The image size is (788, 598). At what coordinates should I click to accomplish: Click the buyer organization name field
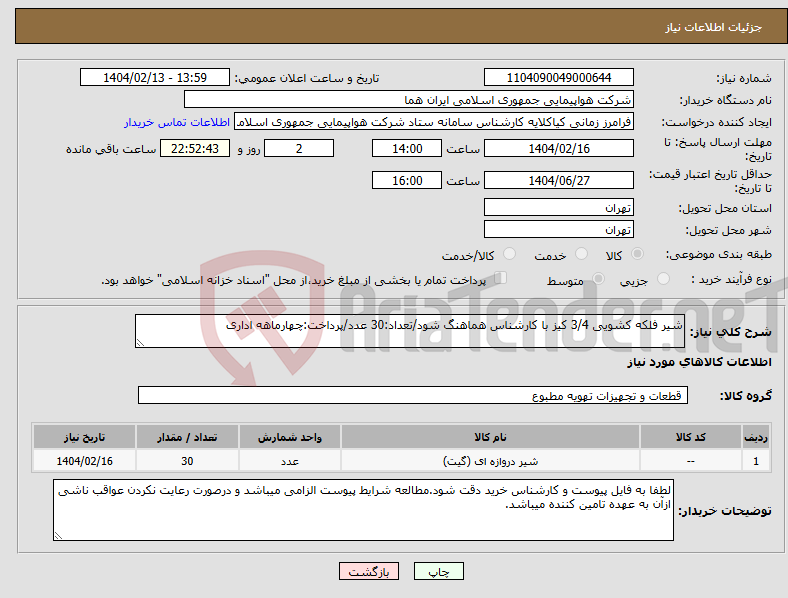(x=409, y=99)
